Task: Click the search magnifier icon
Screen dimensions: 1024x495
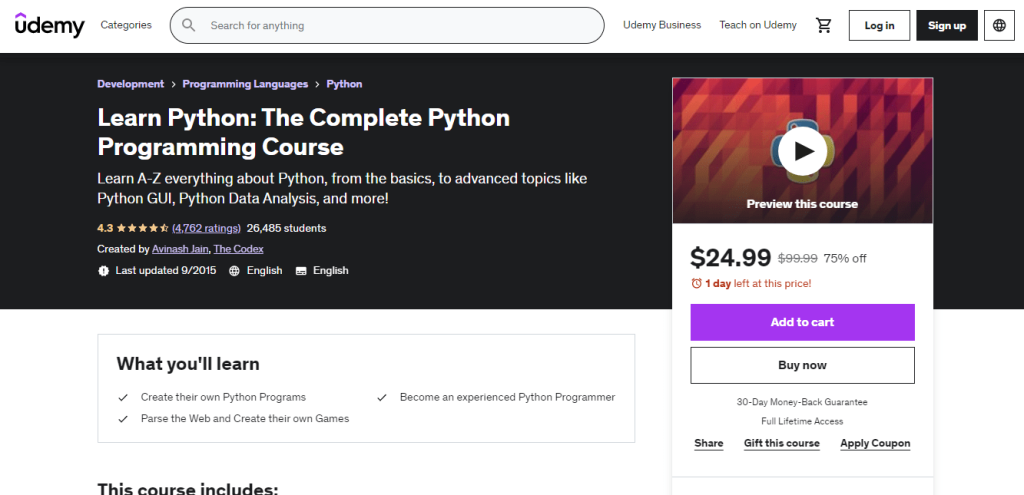Action: point(189,25)
